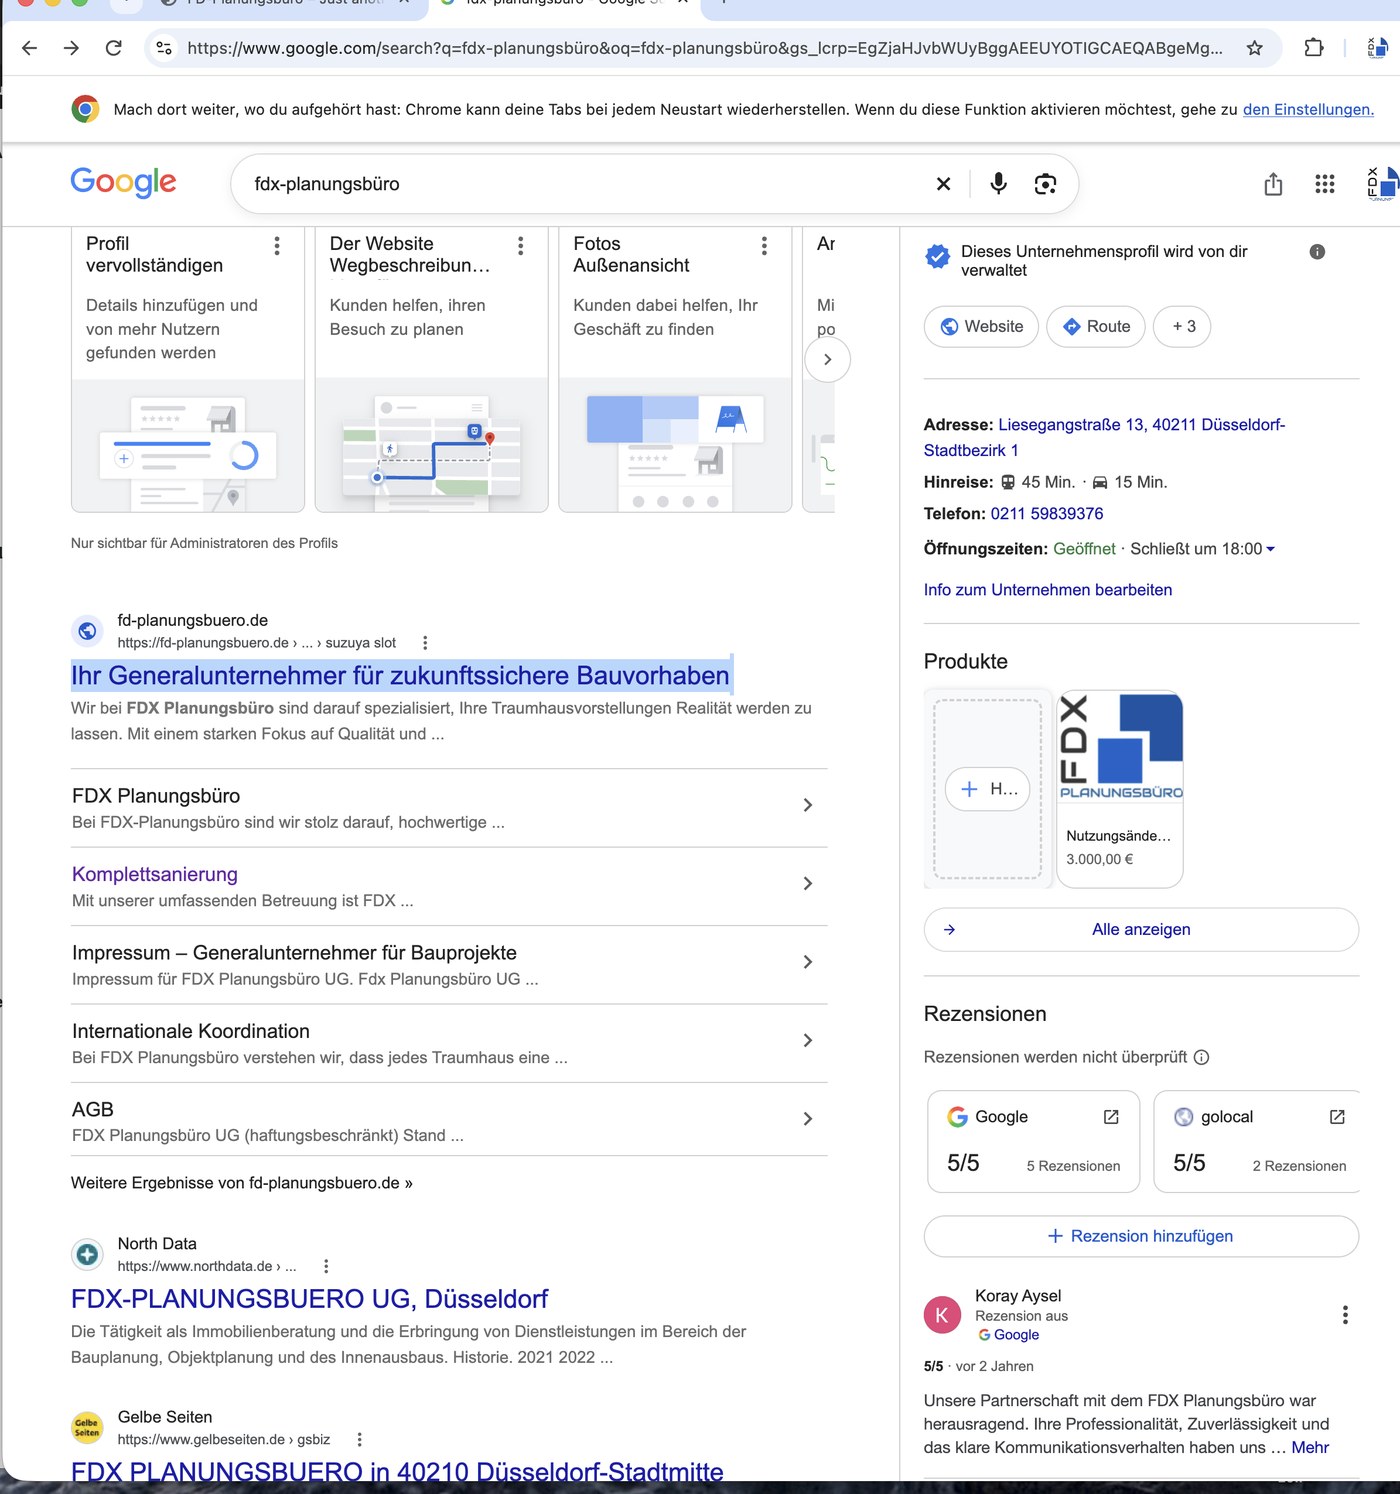
Task: Open options on Profil vervollständigen card
Action: (277, 245)
